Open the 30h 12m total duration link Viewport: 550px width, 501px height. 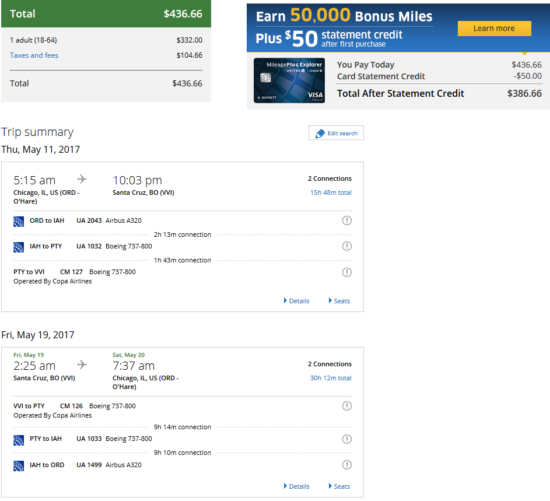pyautogui.click(x=331, y=378)
